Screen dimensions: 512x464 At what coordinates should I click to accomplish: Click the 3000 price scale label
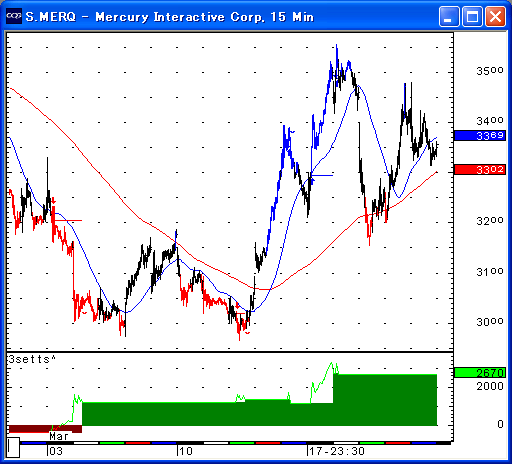click(x=490, y=322)
